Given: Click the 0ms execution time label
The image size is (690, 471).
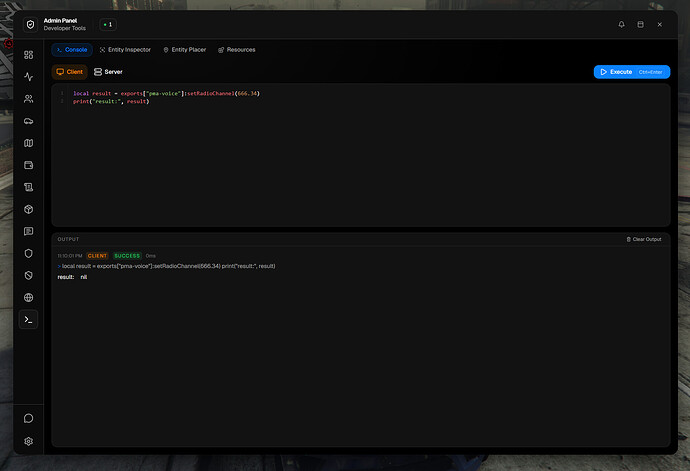Looking at the screenshot, I should pyautogui.click(x=150, y=256).
